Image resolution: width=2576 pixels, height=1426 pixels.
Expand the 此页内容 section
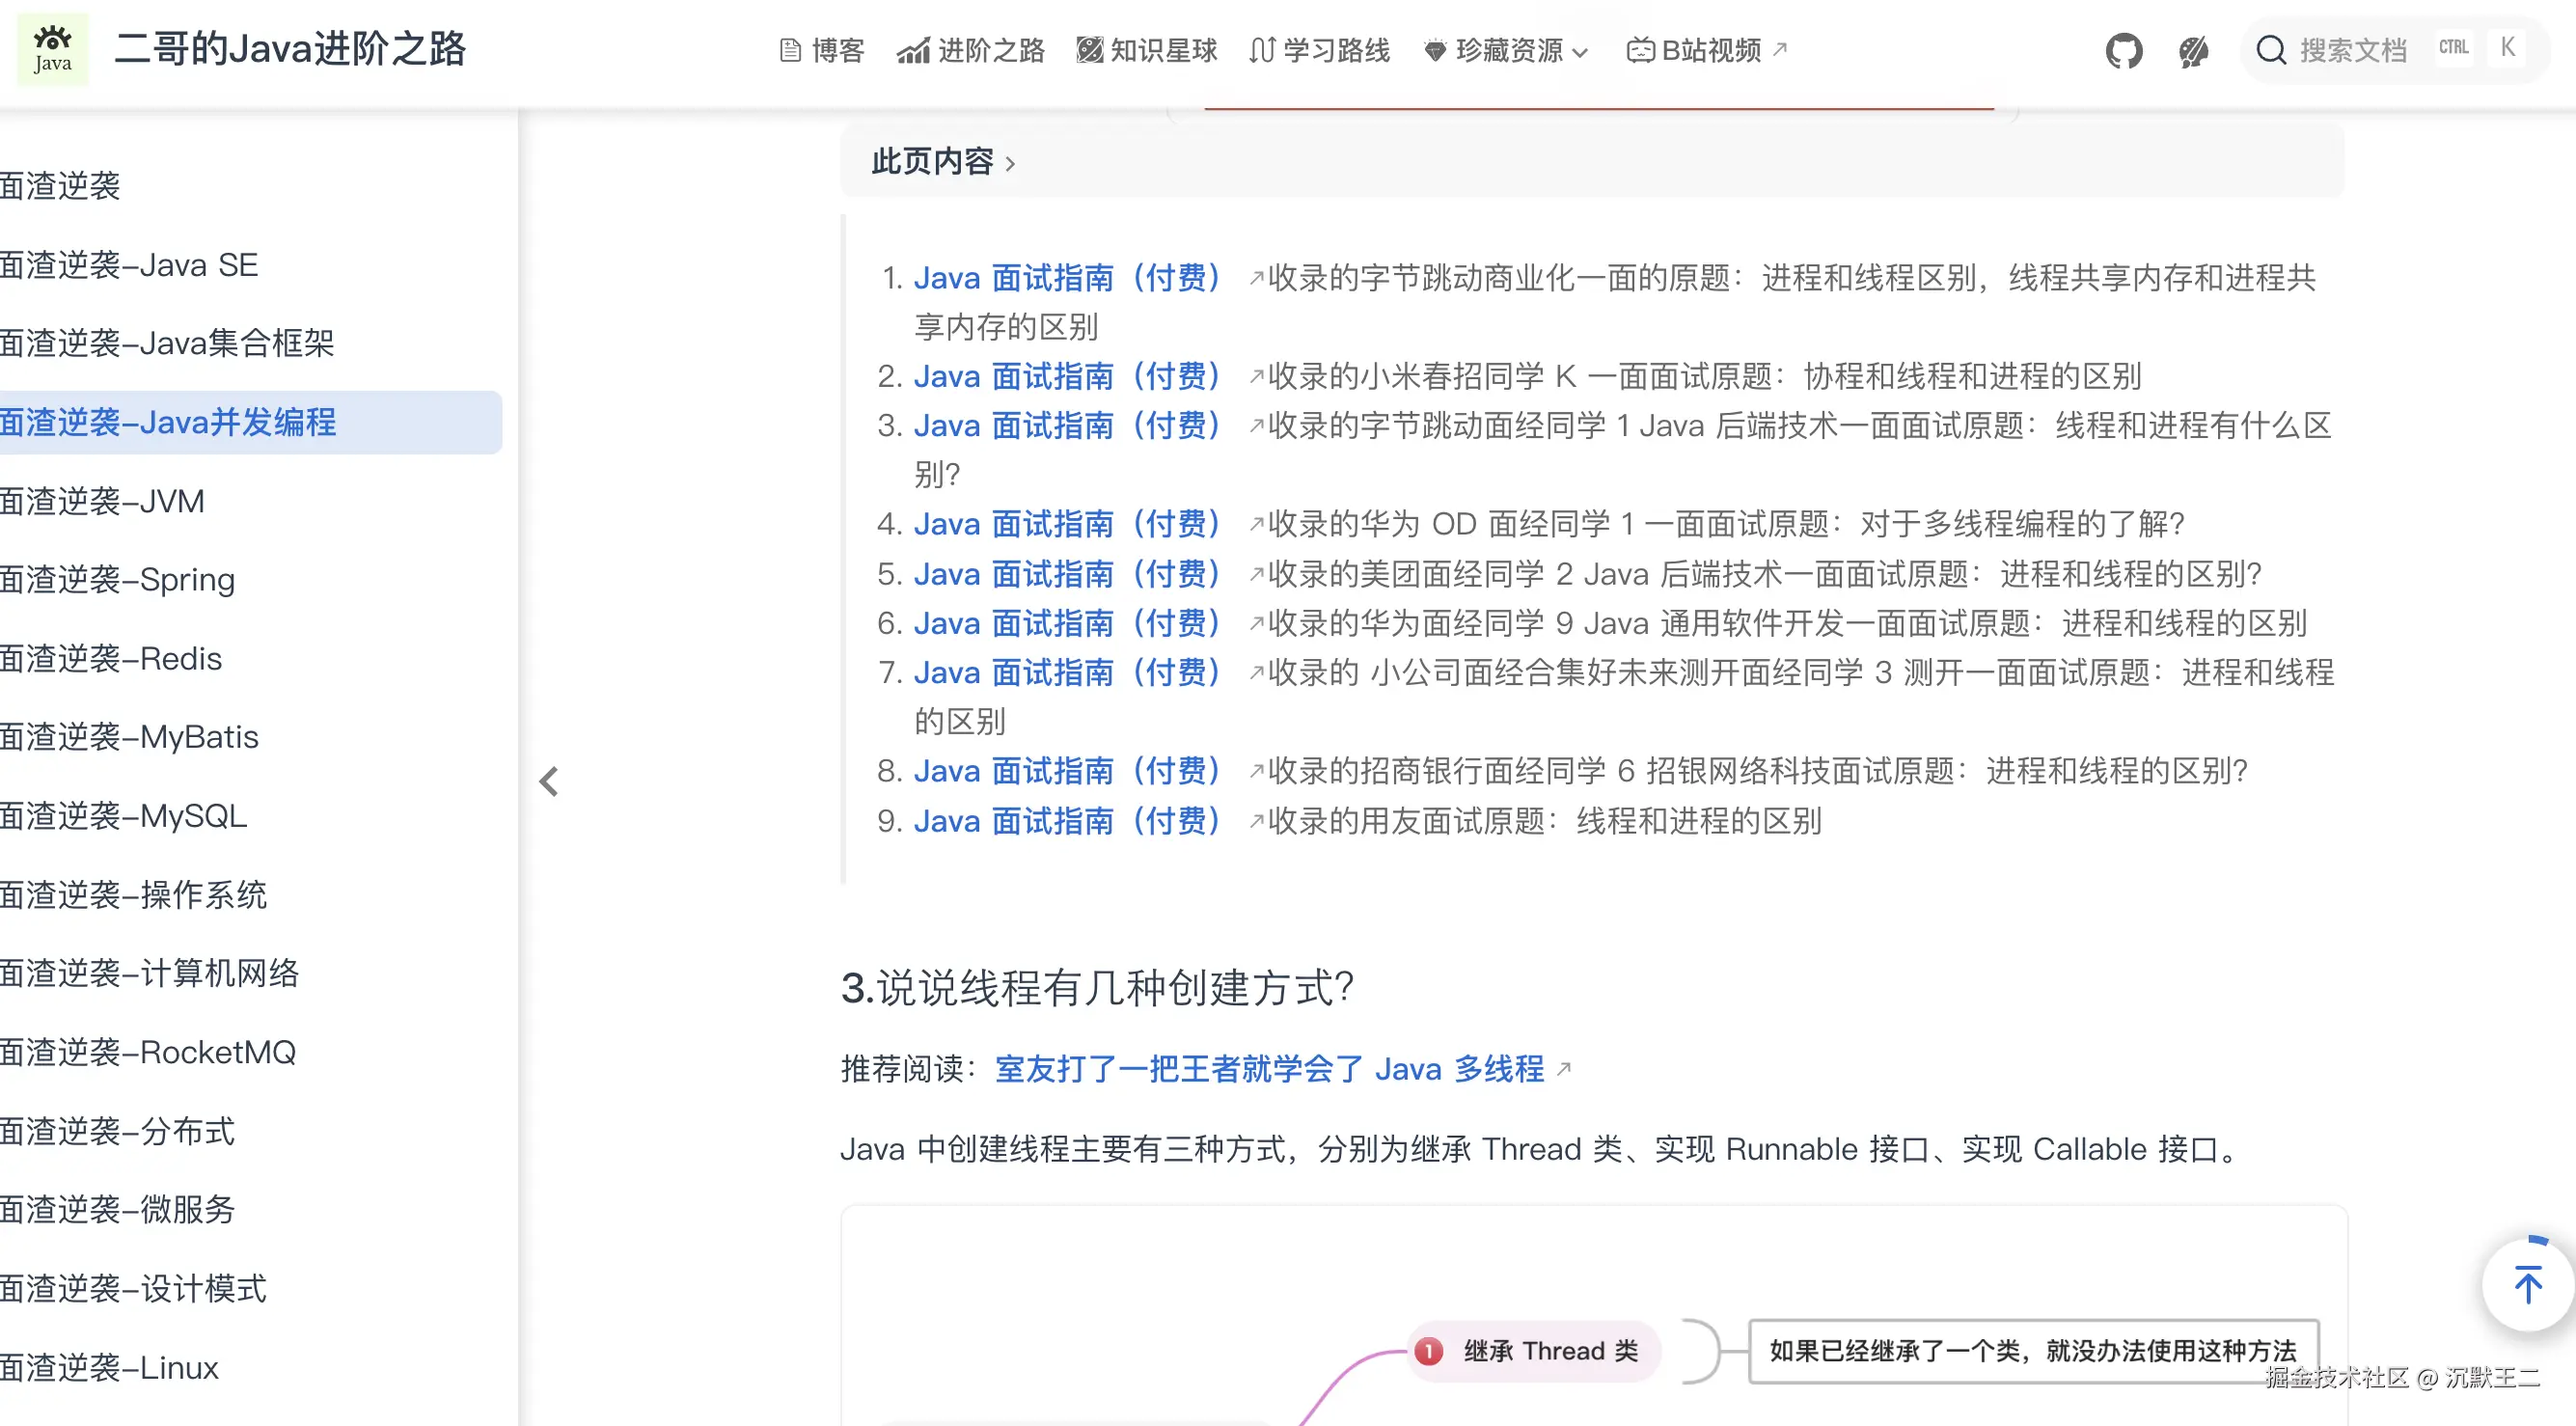tap(942, 161)
